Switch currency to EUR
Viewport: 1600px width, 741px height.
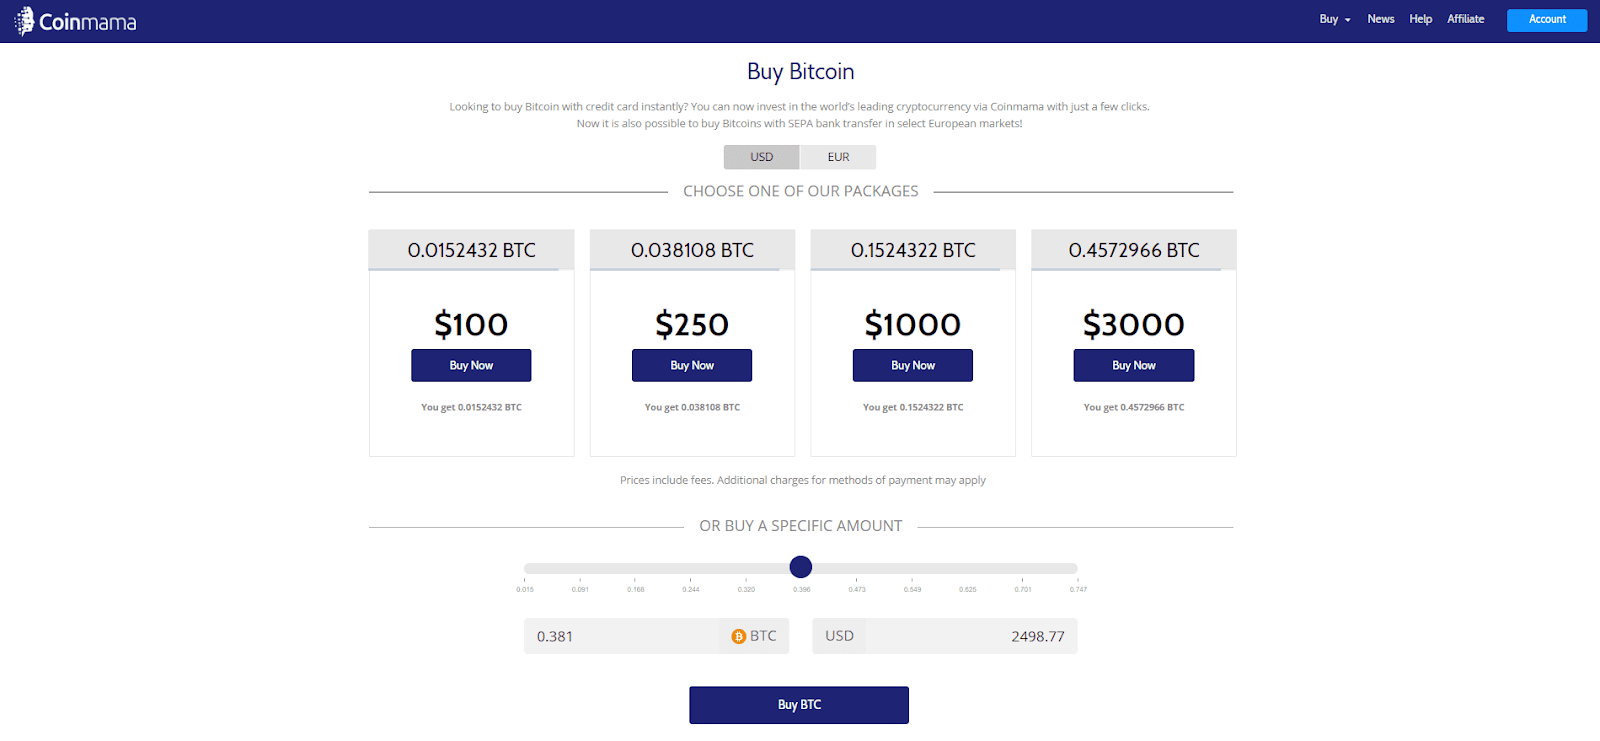pos(838,157)
